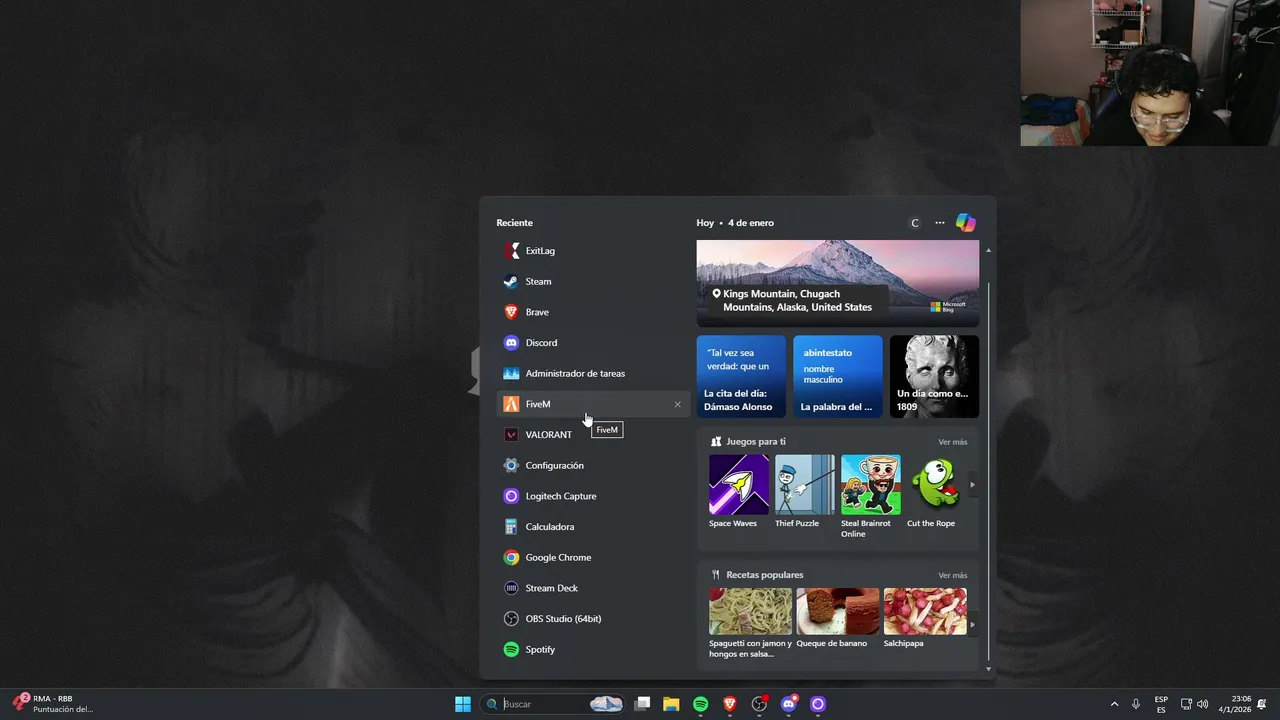Click the scrollbar down arrow in search panel
Viewport: 1280px width, 720px height.
coord(988,669)
